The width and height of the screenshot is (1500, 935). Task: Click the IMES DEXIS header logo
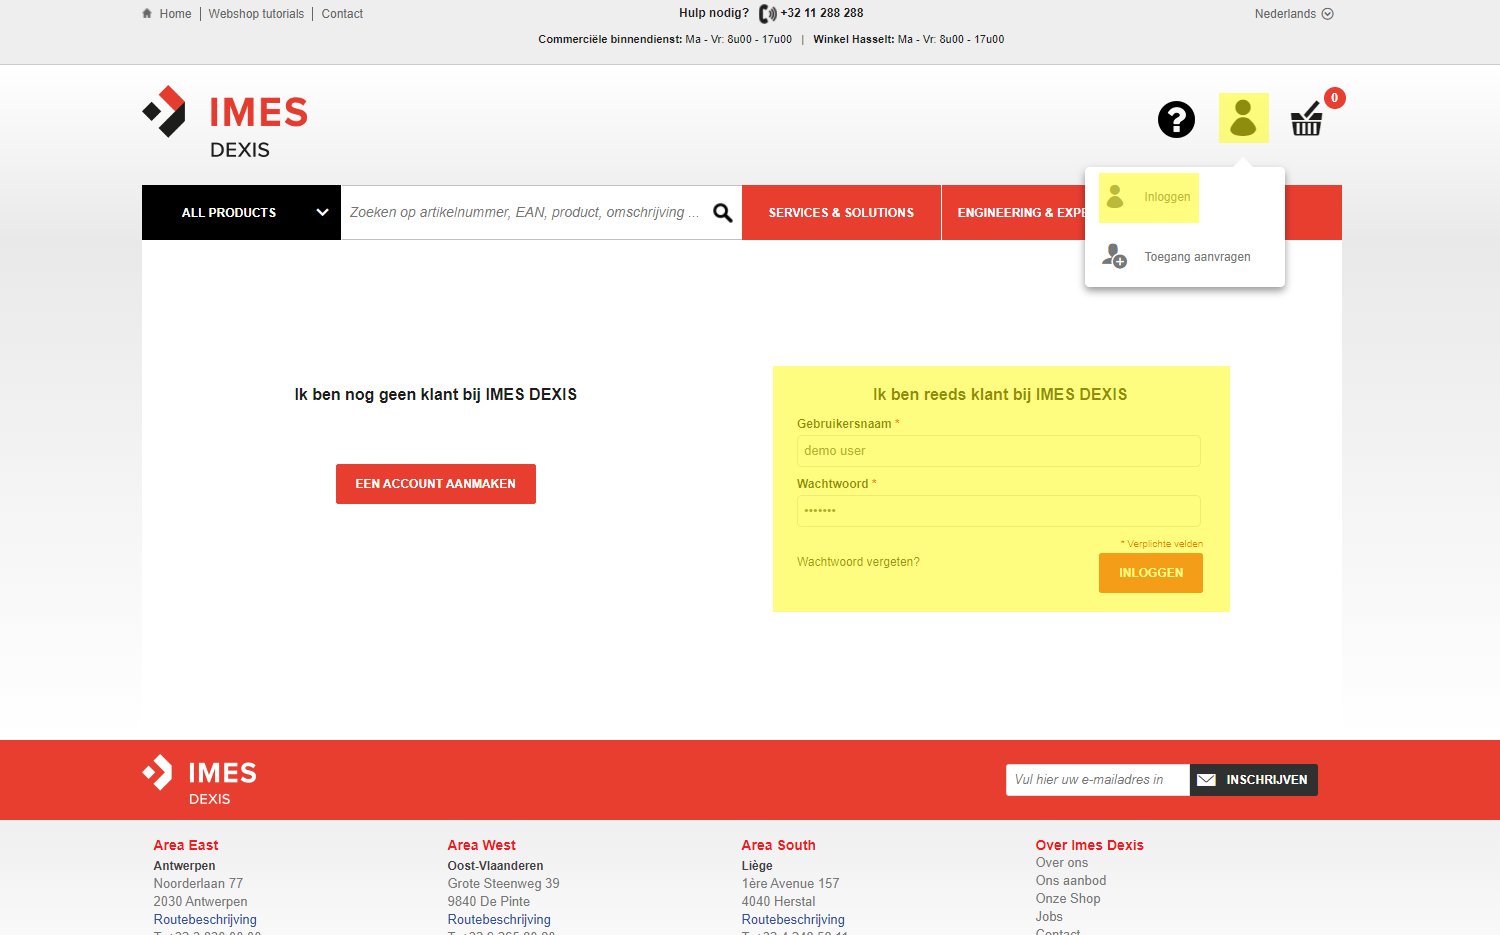225,123
